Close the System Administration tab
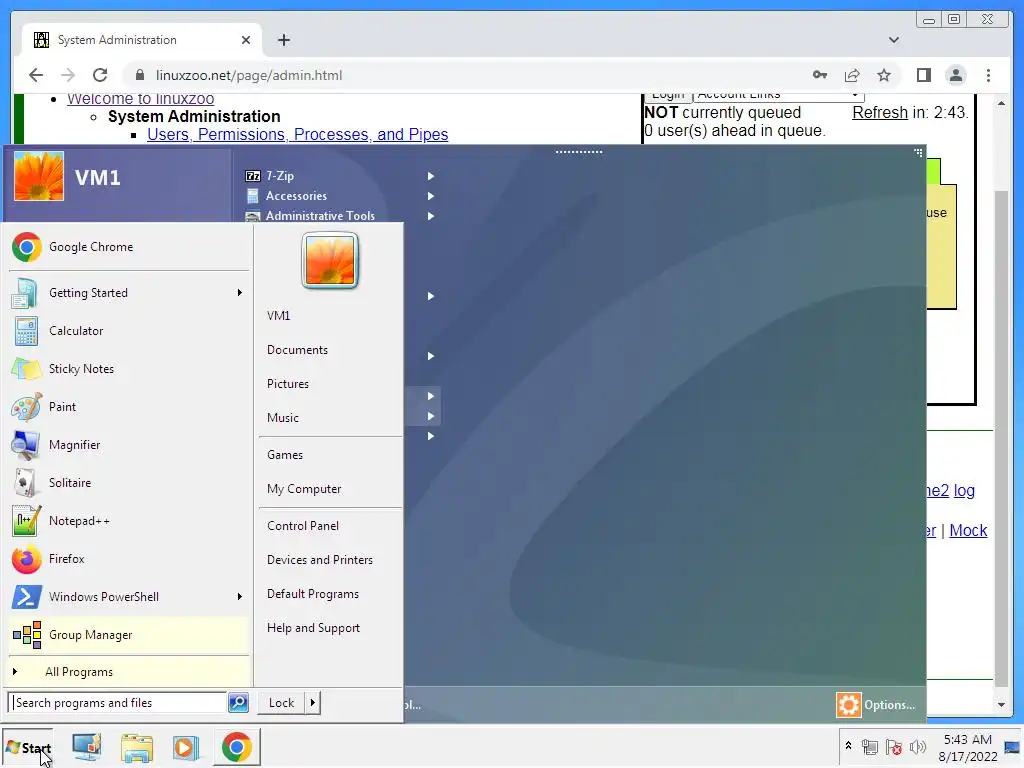The height and width of the screenshot is (768, 1024). coord(246,40)
